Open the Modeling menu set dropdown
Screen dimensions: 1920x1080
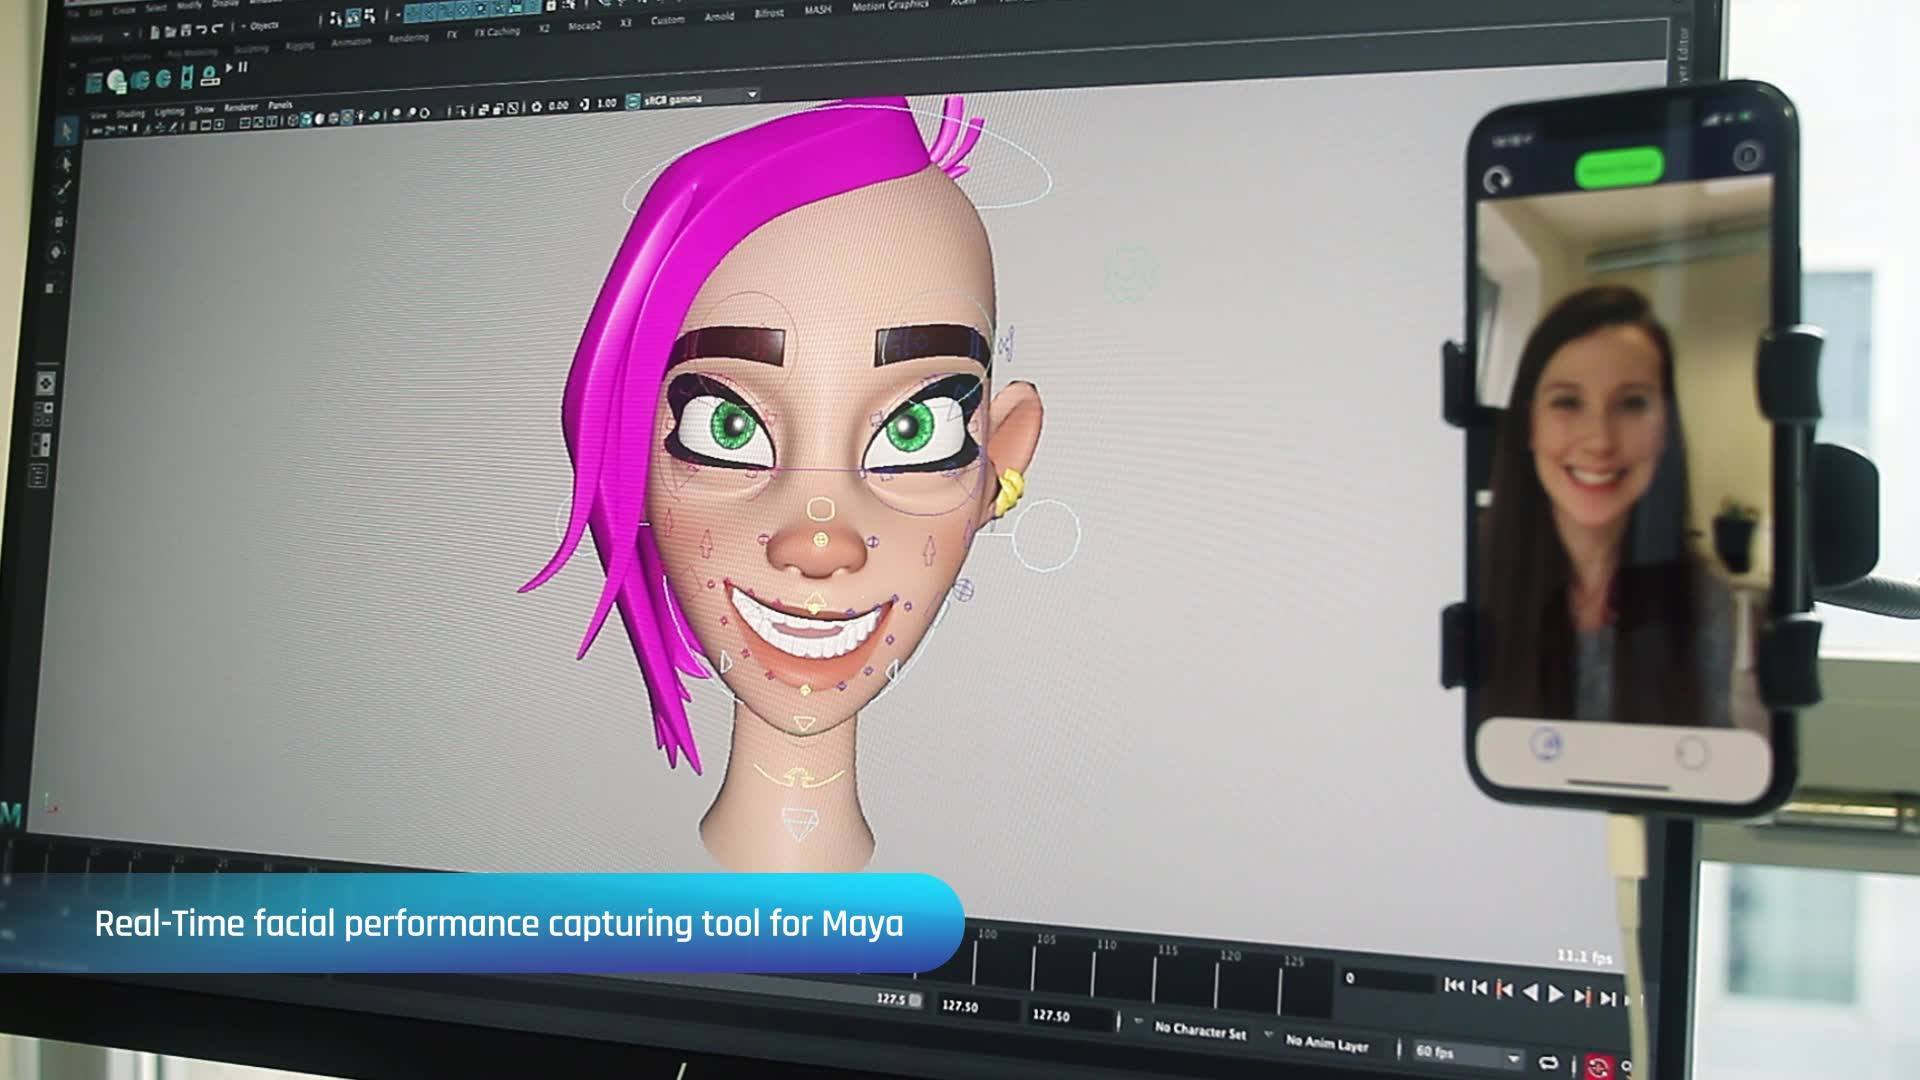point(102,36)
